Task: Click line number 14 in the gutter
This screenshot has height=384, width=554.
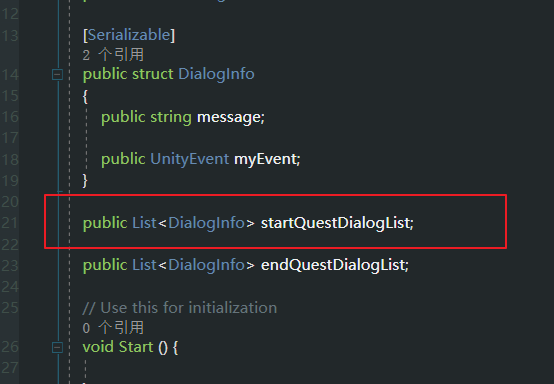Action: [x=10, y=75]
